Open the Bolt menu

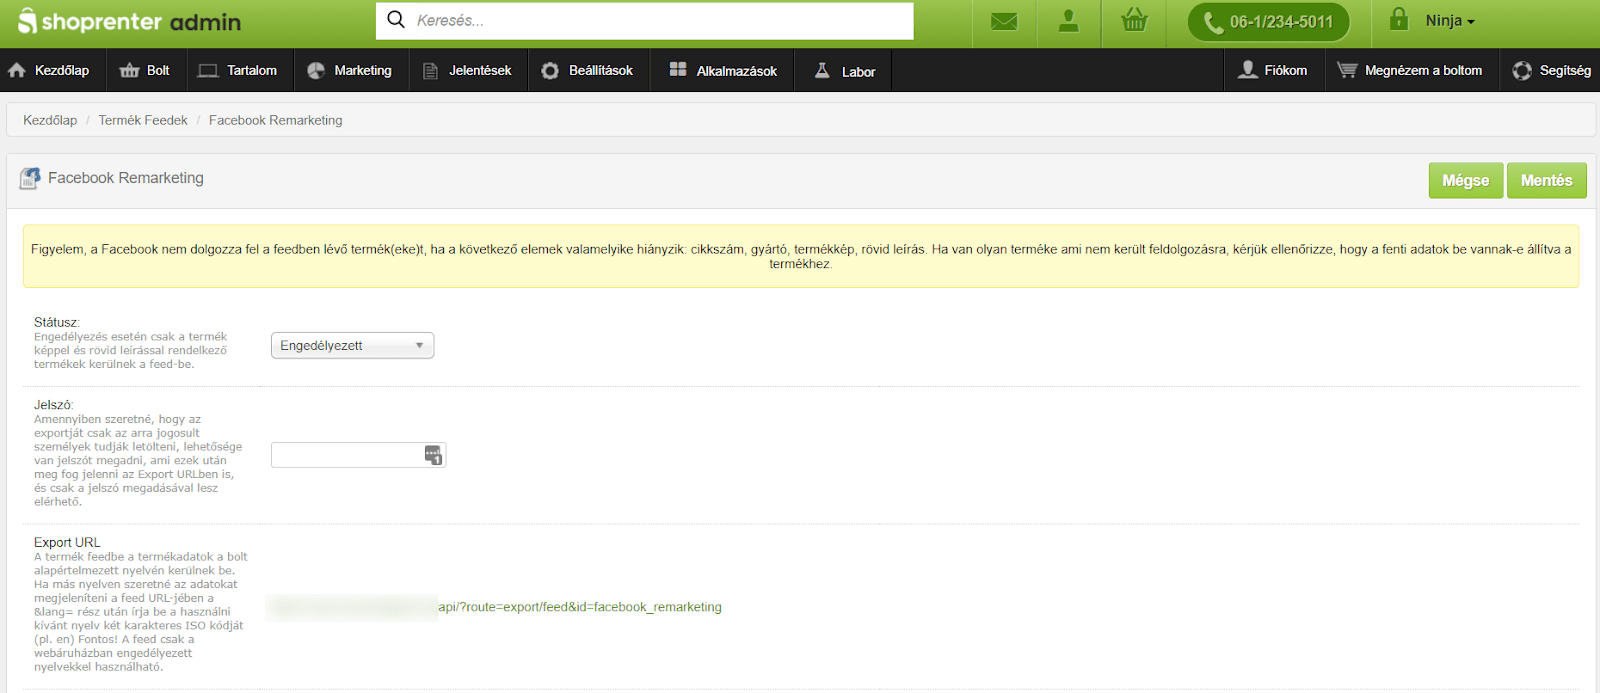pyautogui.click(x=144, y=70)
